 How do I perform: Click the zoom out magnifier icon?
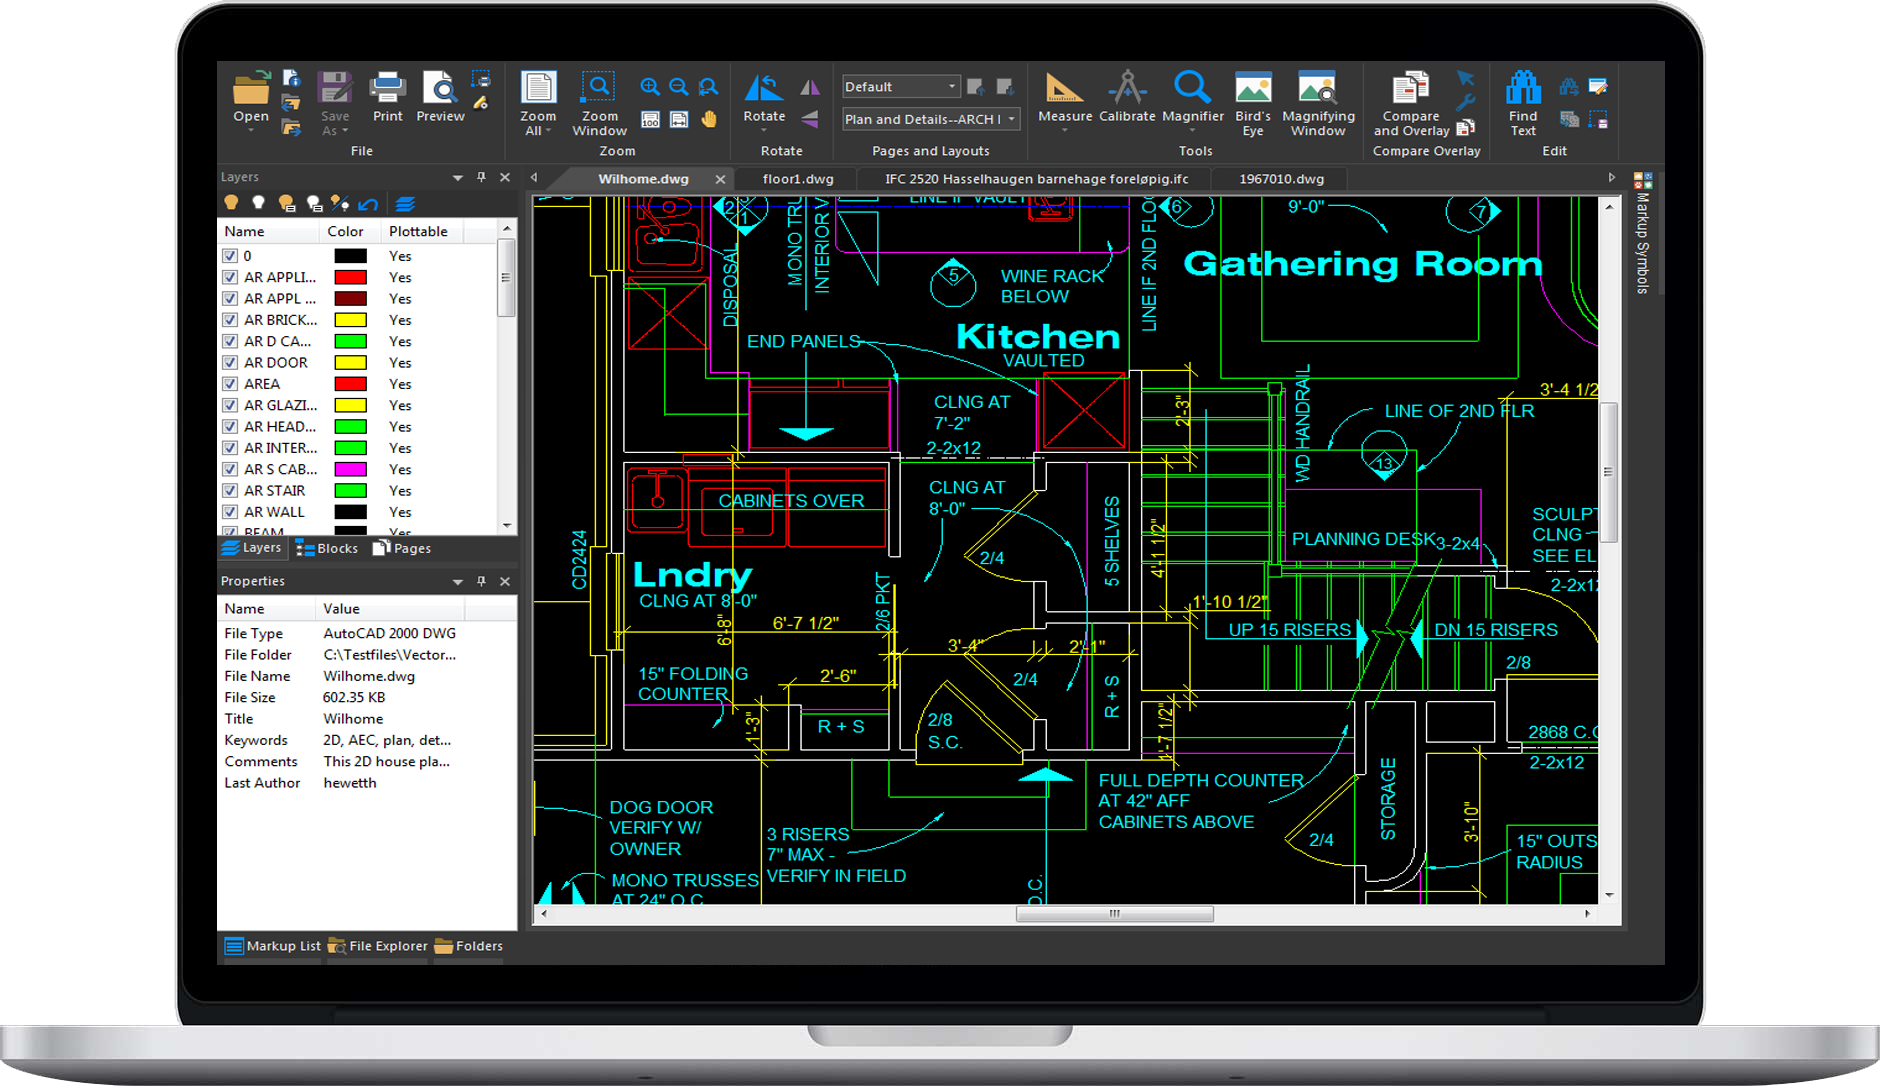pos(679,87)
